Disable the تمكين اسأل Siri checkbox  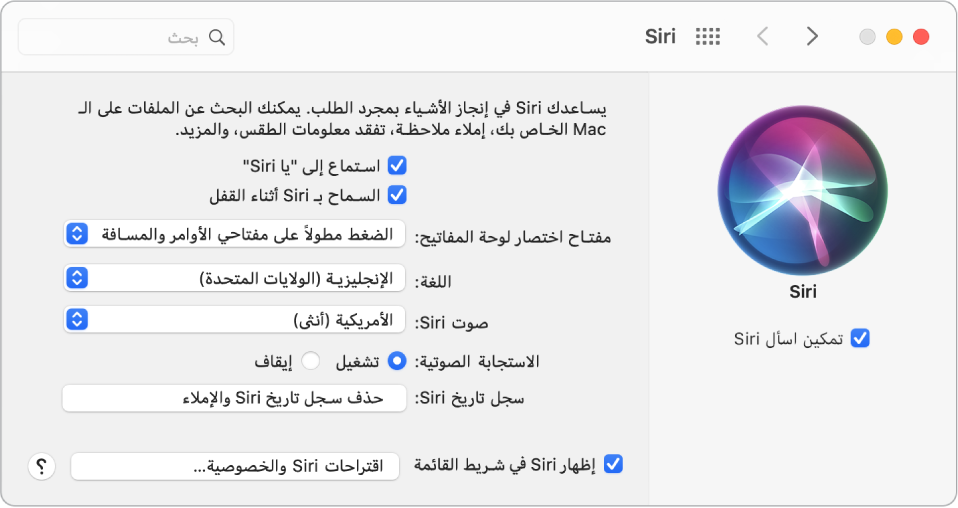860,338
